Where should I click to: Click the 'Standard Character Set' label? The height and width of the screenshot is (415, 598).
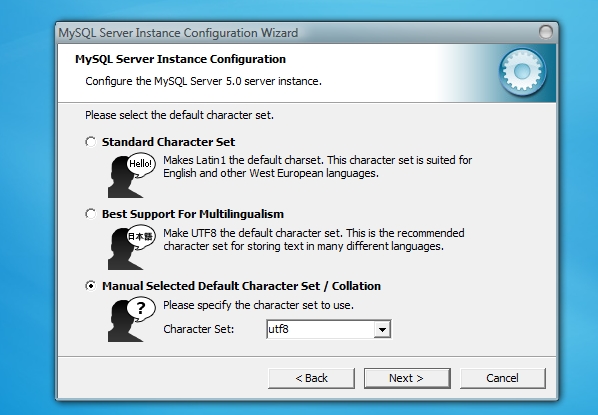(169, 142)
